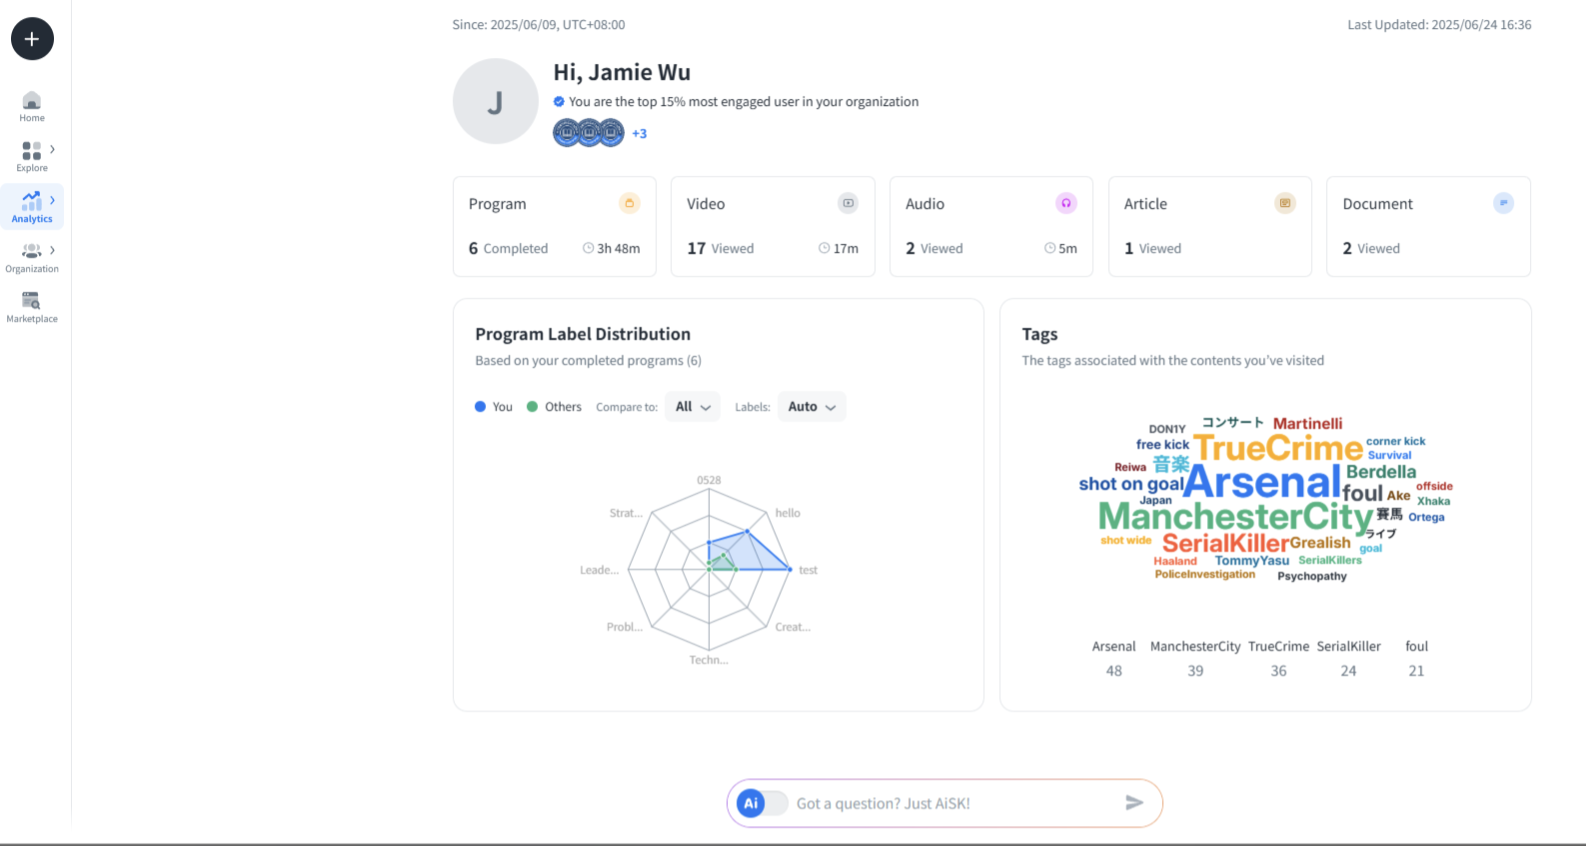Open the 'Compare to' All dropdown

click(x=692, y=407)
